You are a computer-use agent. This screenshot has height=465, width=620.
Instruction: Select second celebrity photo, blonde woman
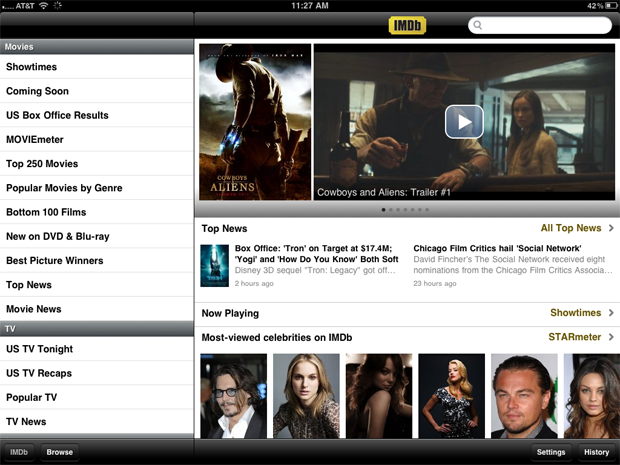[x=306, y=396]
